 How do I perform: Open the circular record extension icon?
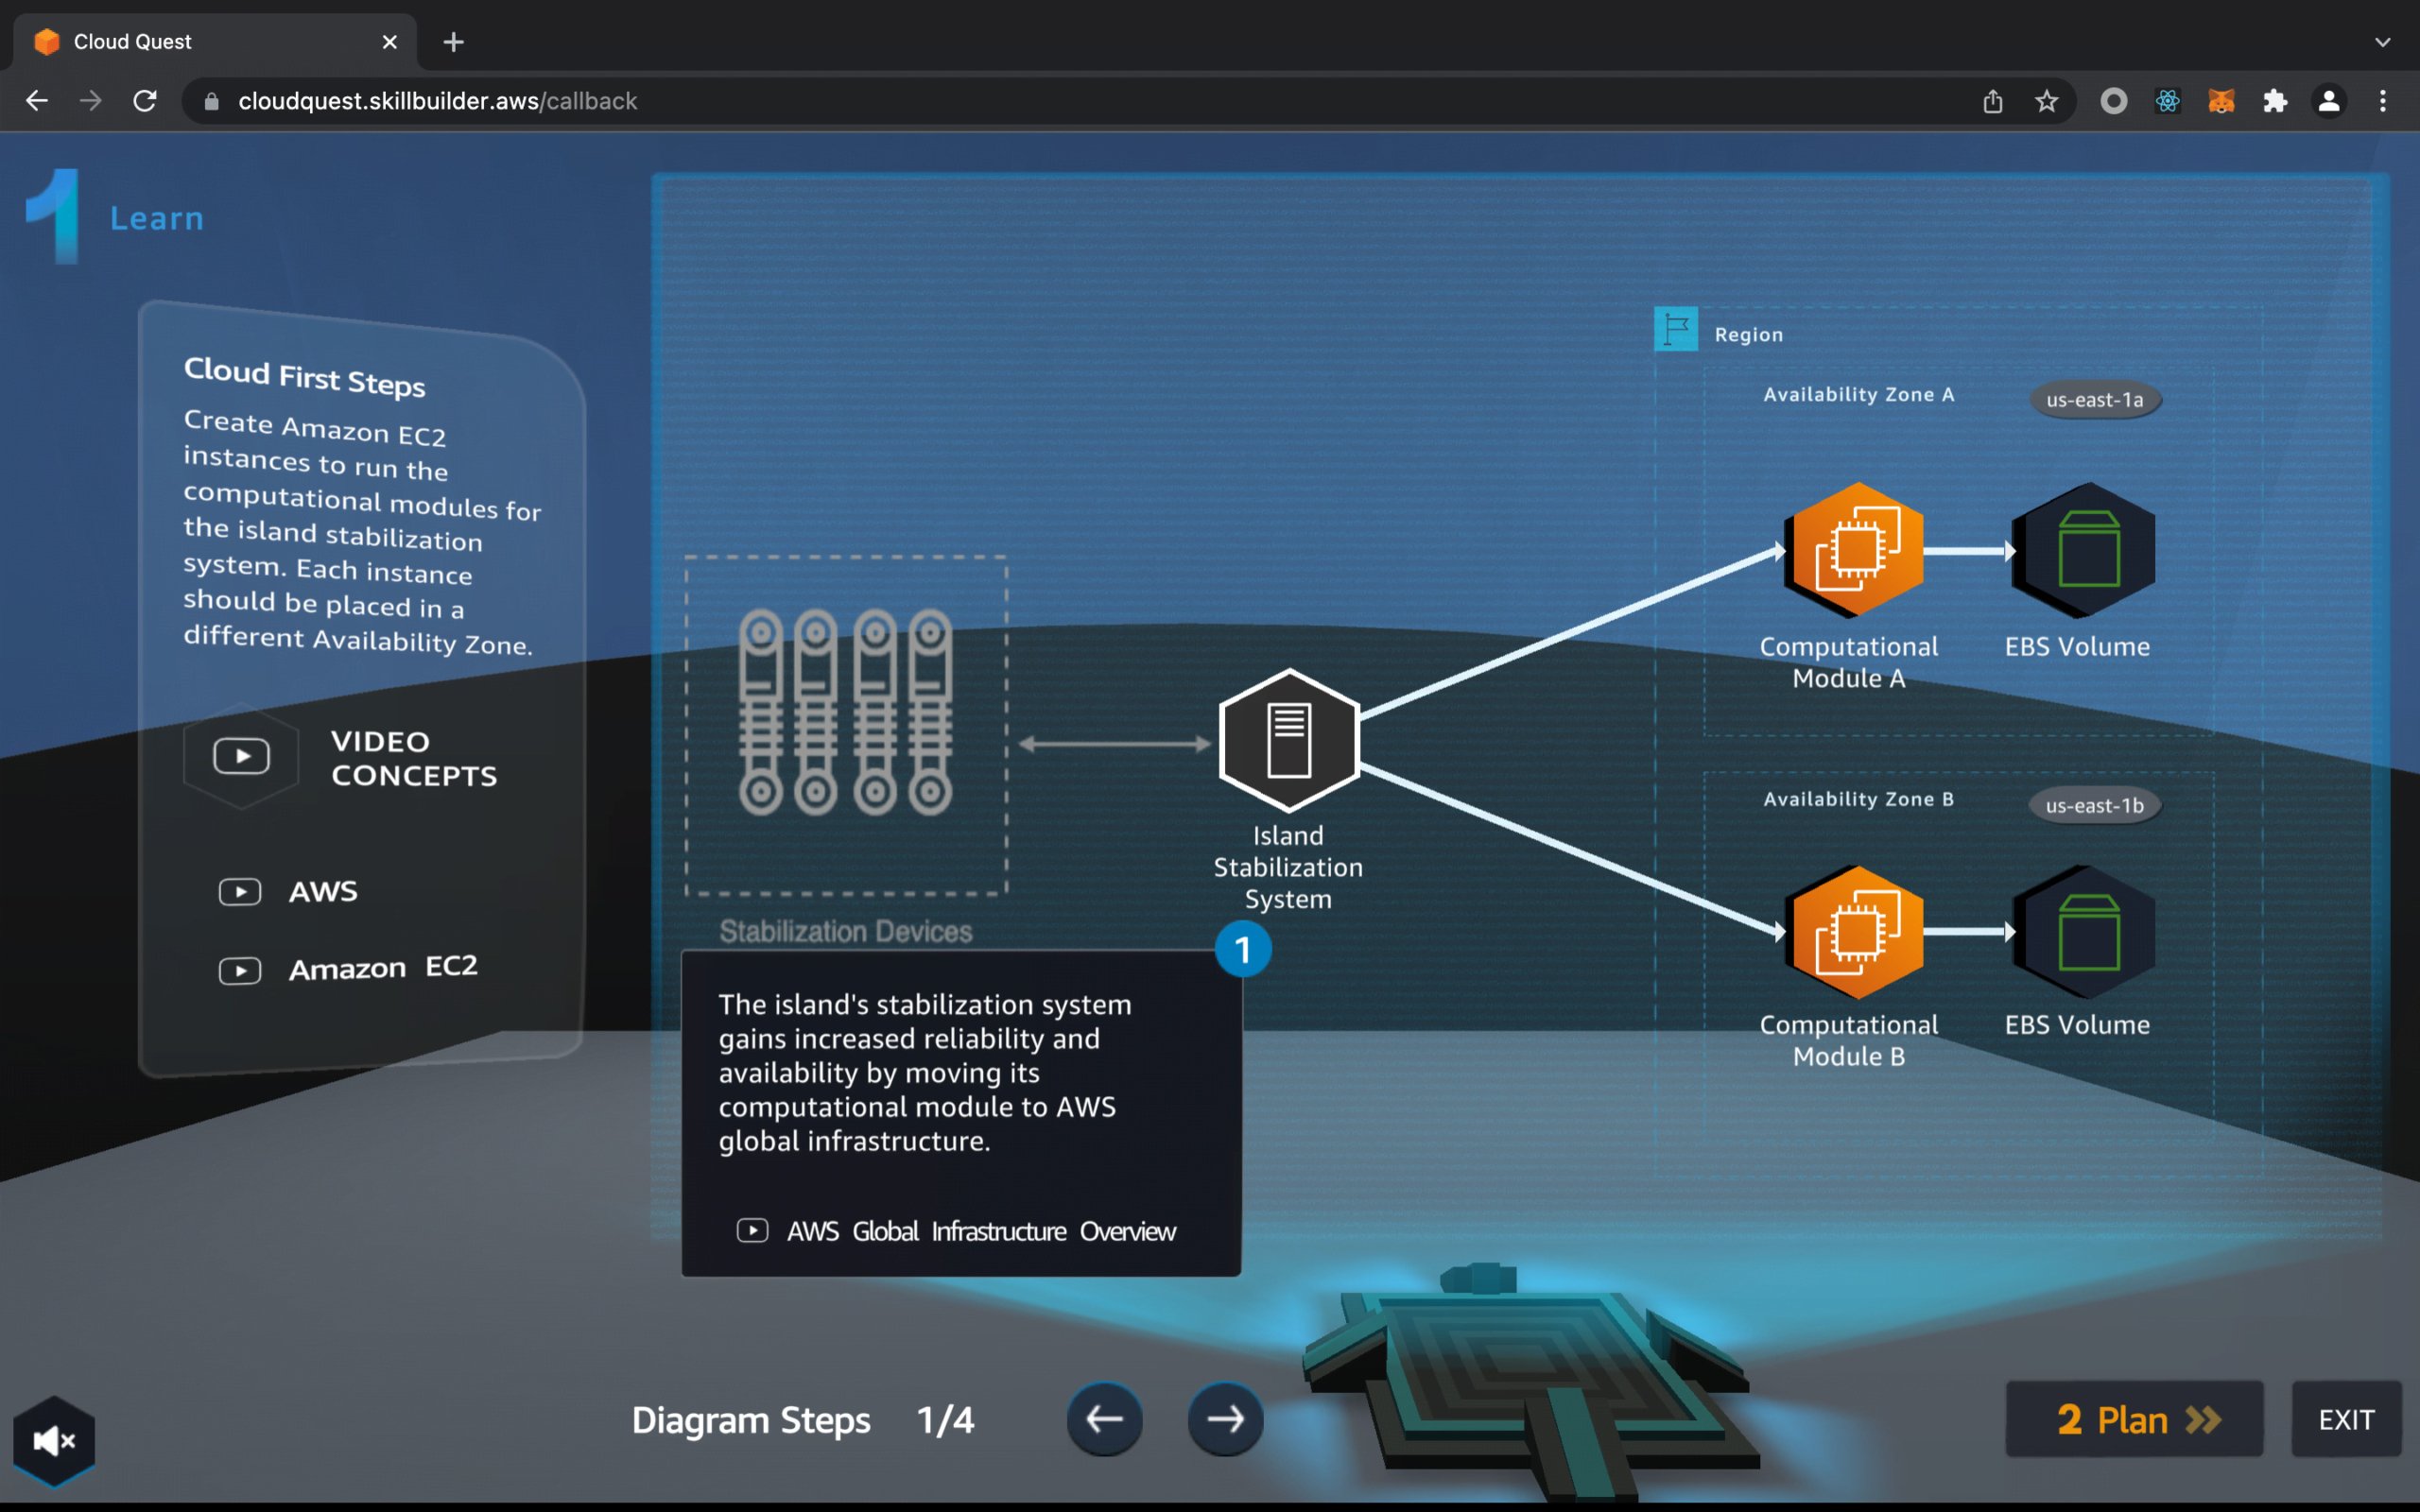point(2114,101)
